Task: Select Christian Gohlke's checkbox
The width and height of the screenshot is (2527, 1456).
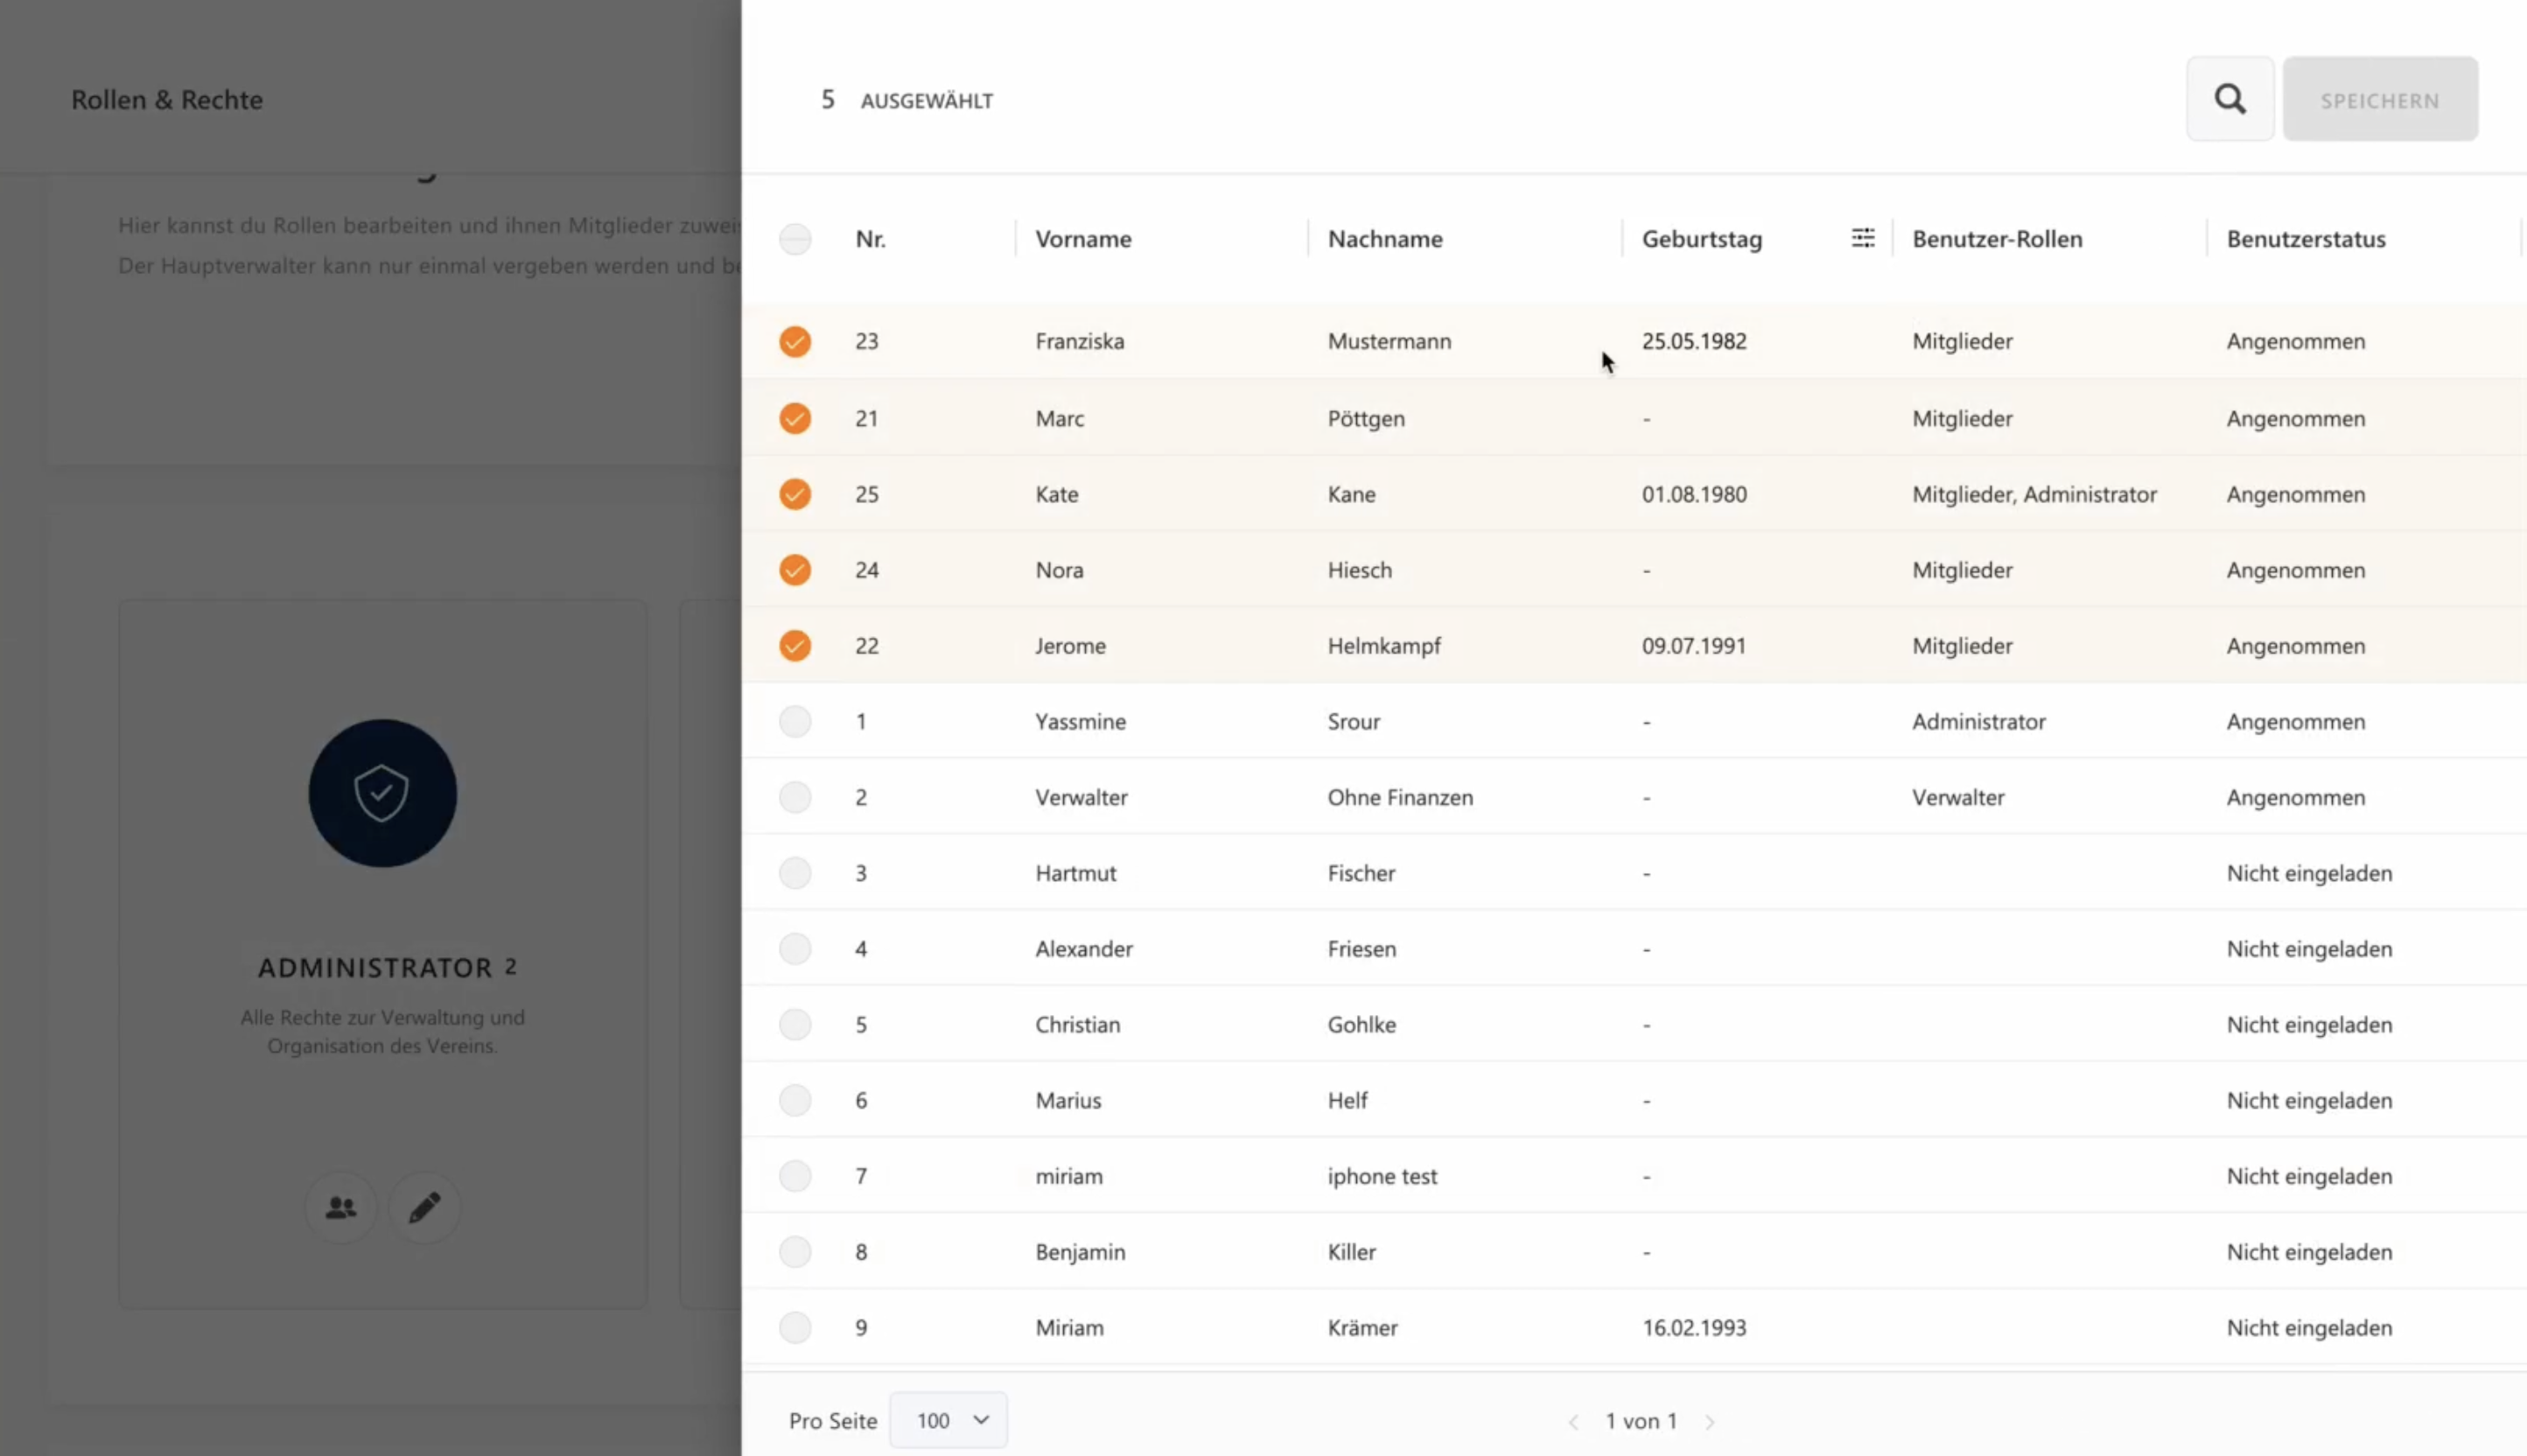Action: tap(795, 1024)
